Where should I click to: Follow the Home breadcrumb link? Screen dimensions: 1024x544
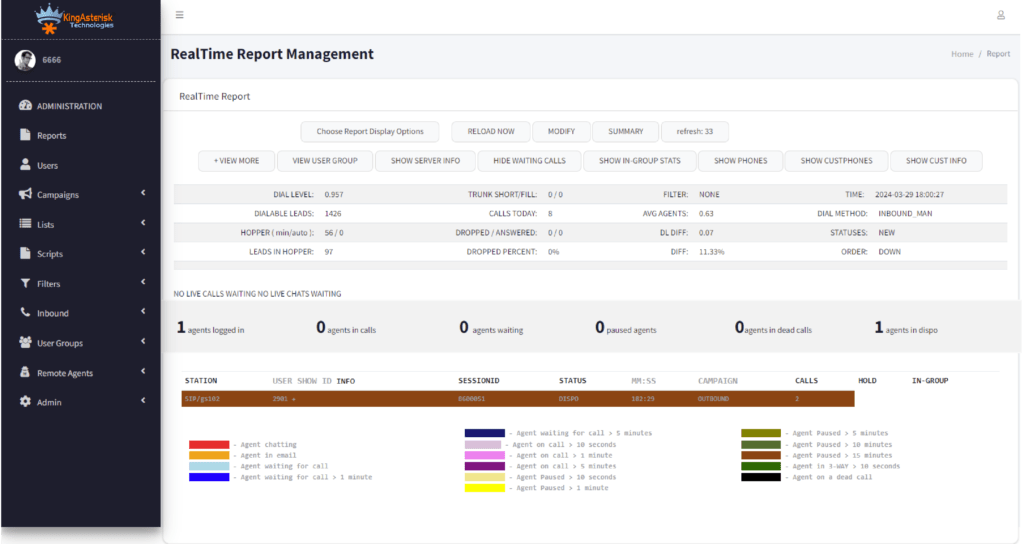click(x=961, y=54)
